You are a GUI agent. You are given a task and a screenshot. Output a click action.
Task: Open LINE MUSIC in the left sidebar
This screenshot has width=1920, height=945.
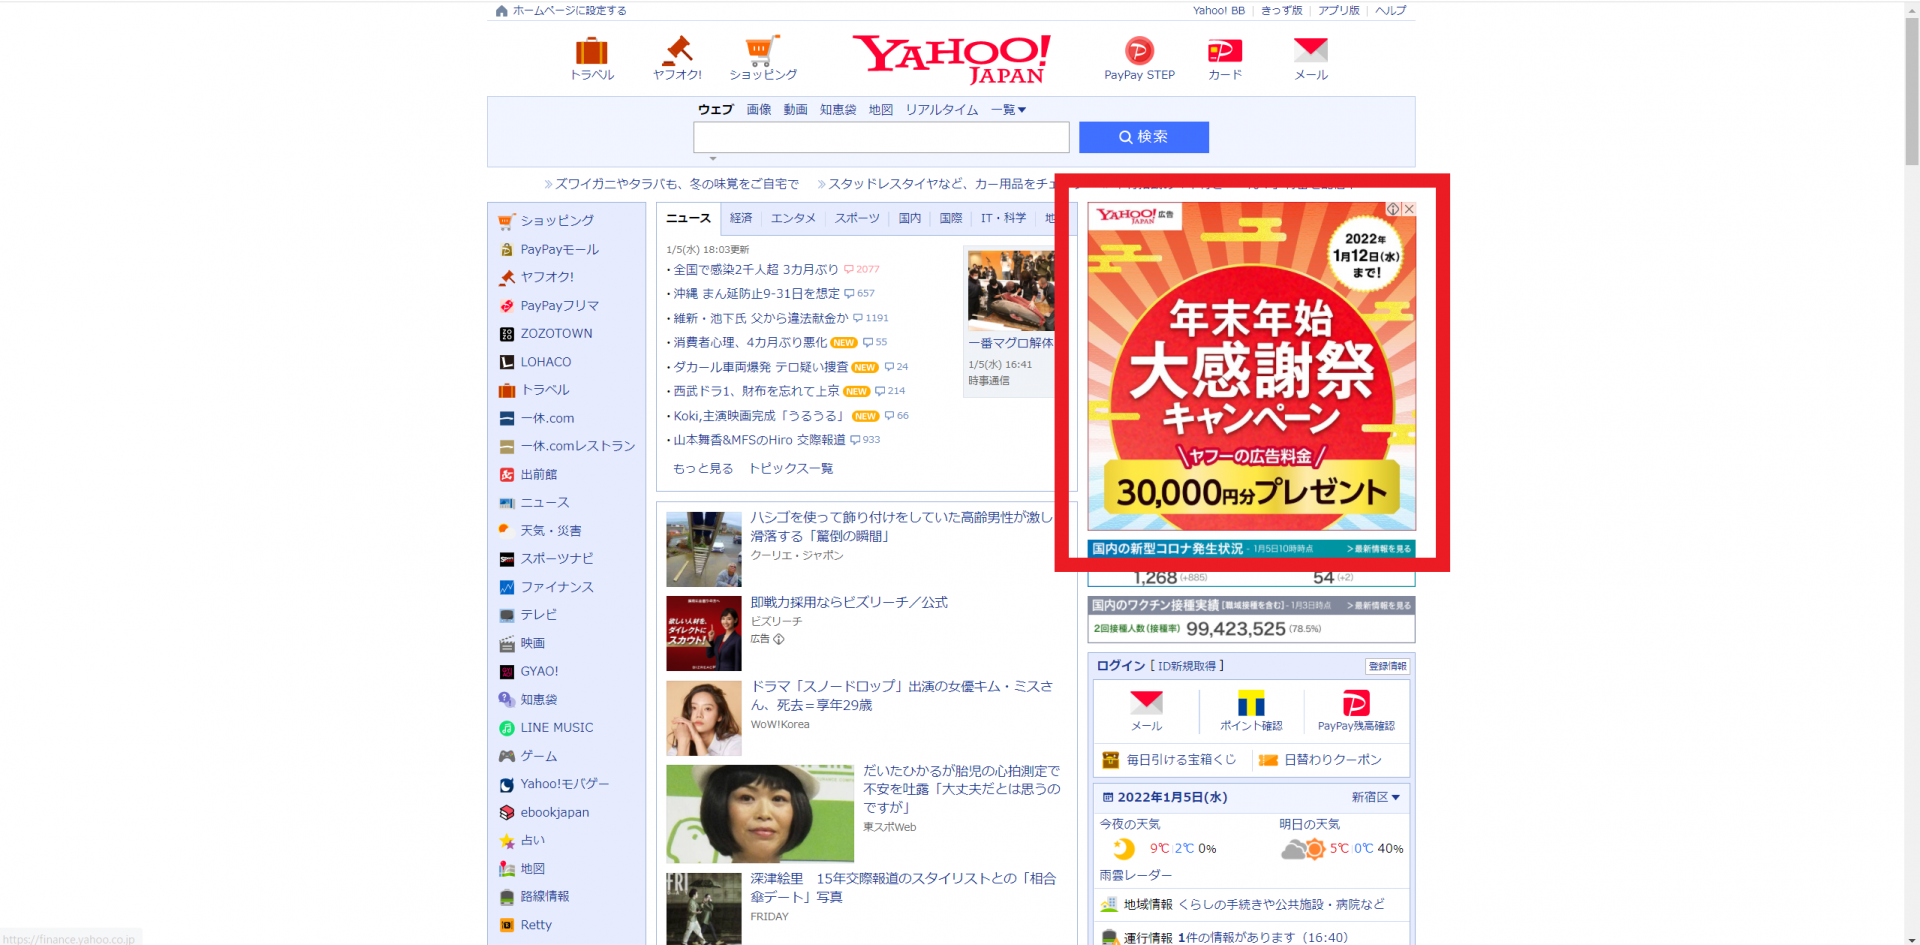[556, 728]
